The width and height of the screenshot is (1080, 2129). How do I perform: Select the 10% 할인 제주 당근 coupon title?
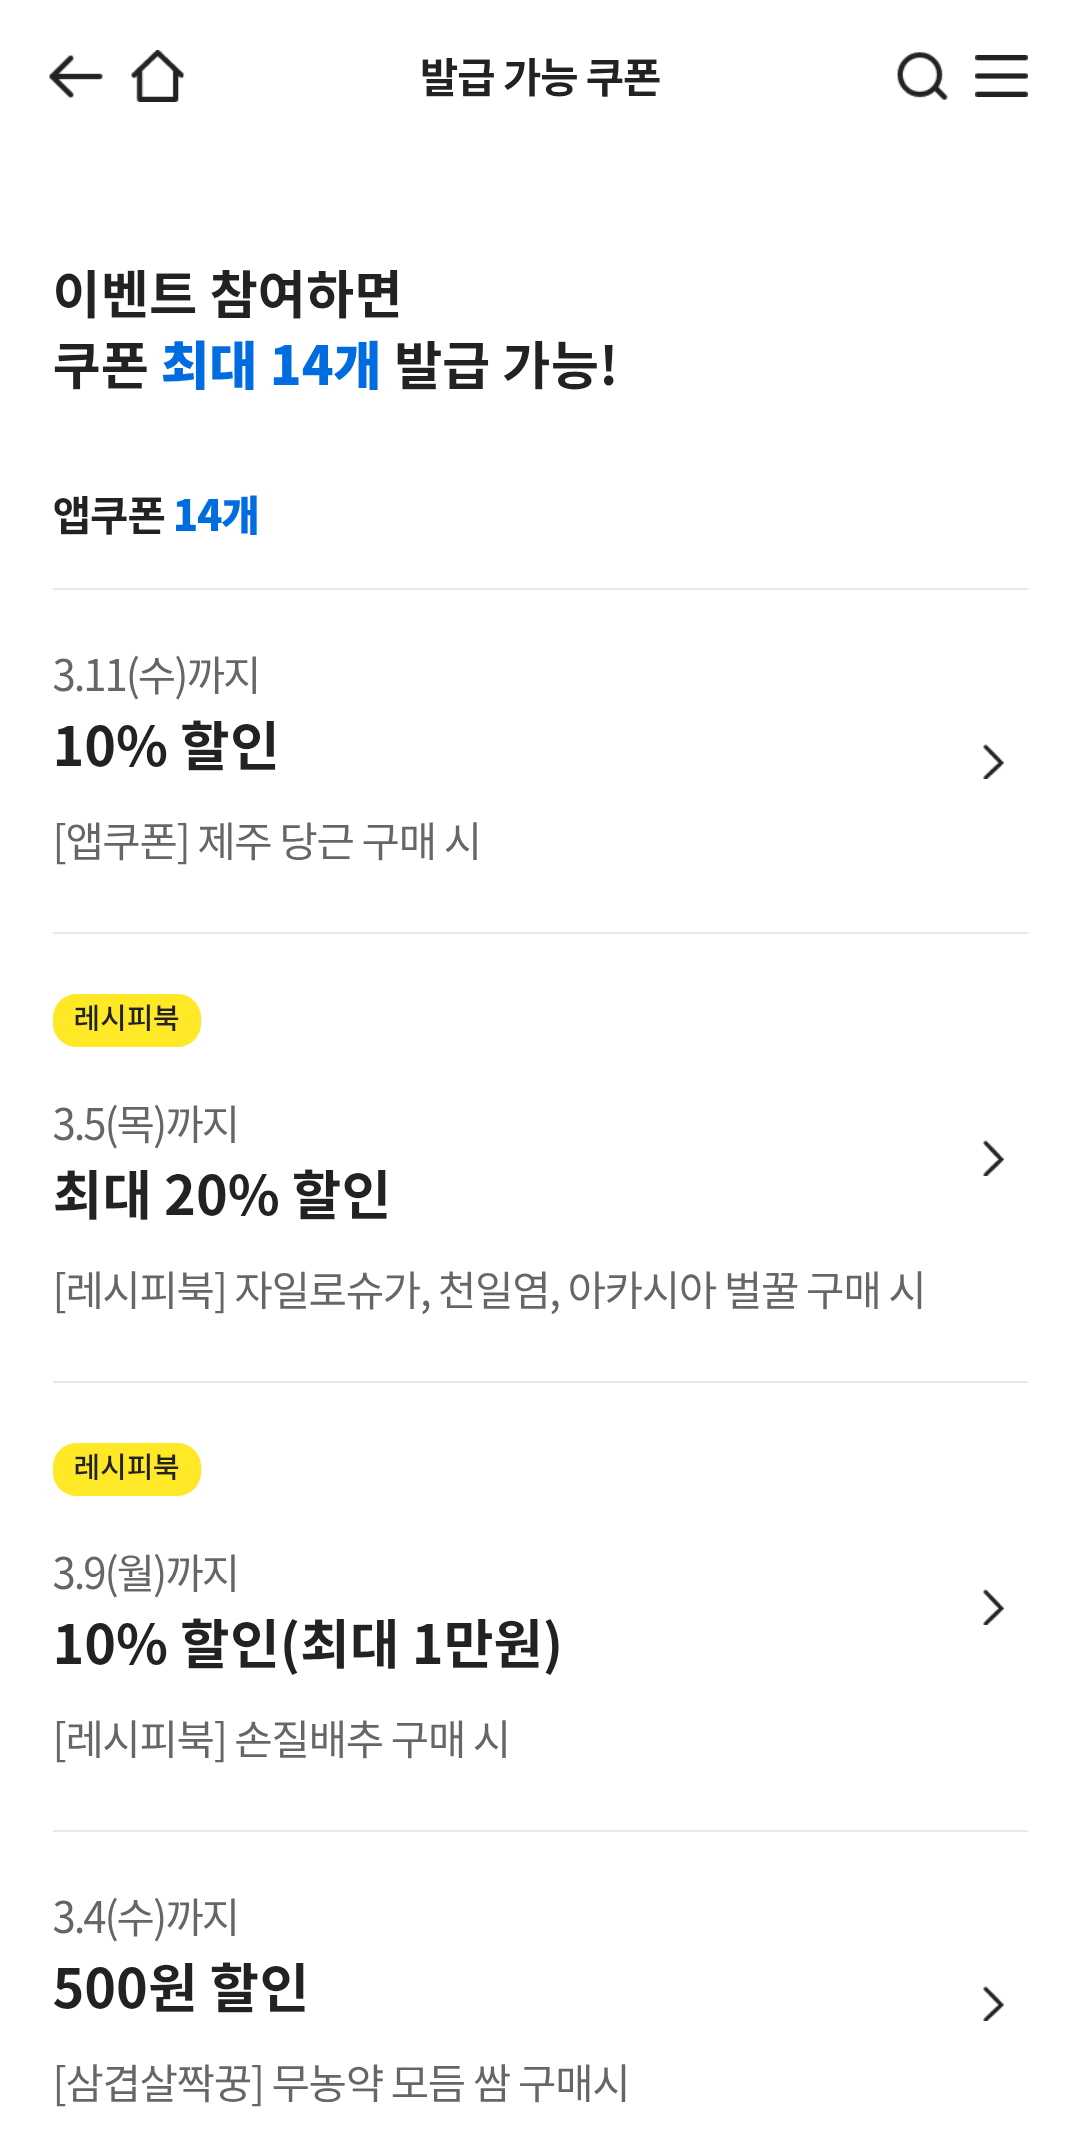point(166,747)
